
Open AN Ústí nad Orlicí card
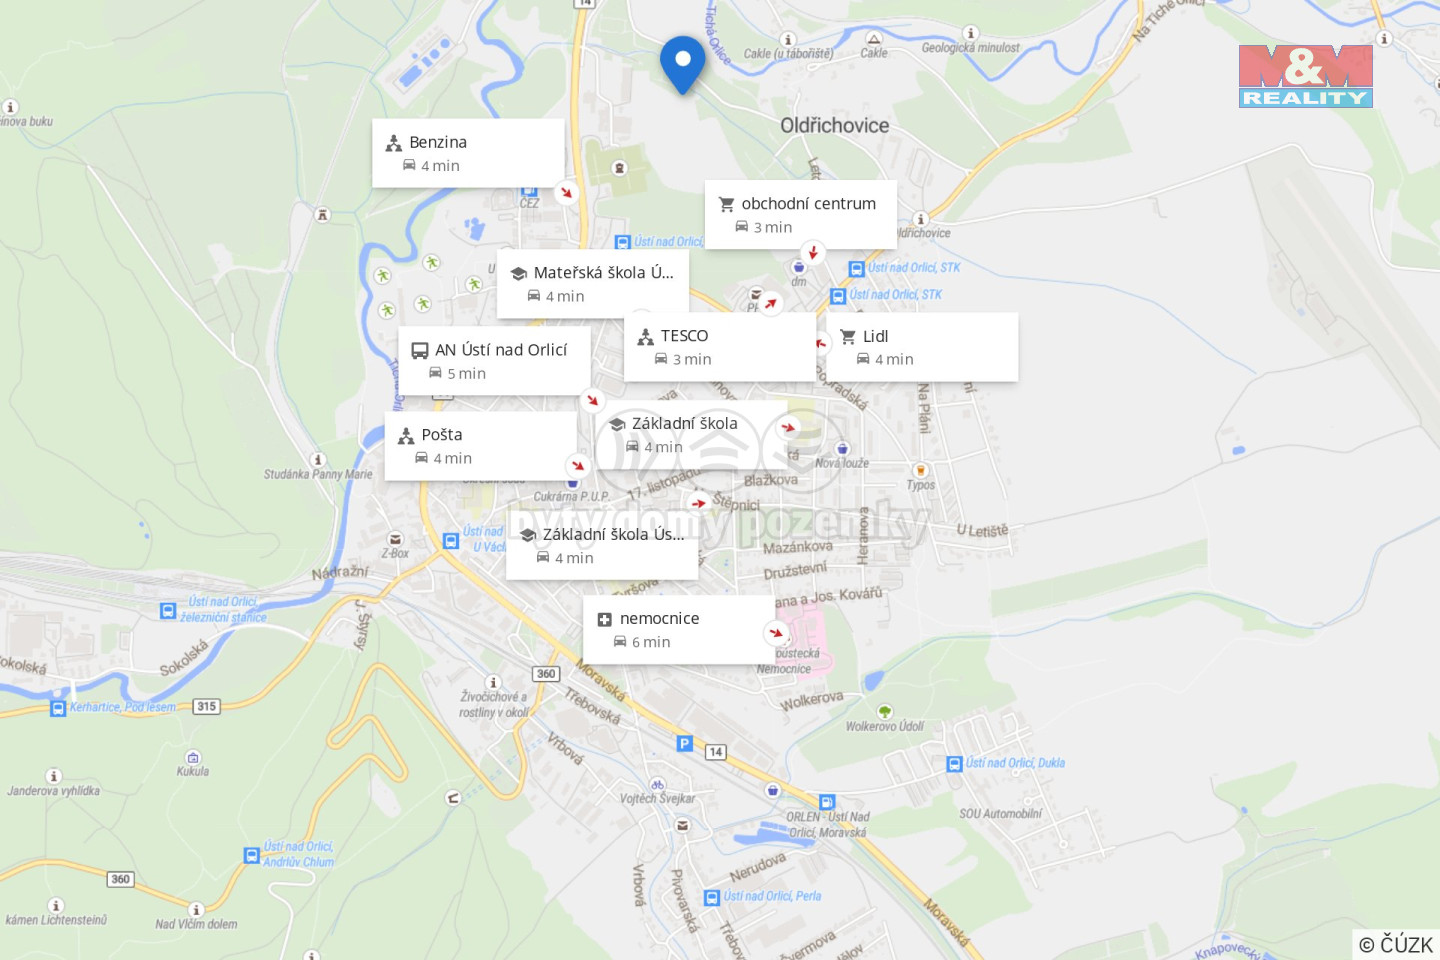click(x=494, y=360)
